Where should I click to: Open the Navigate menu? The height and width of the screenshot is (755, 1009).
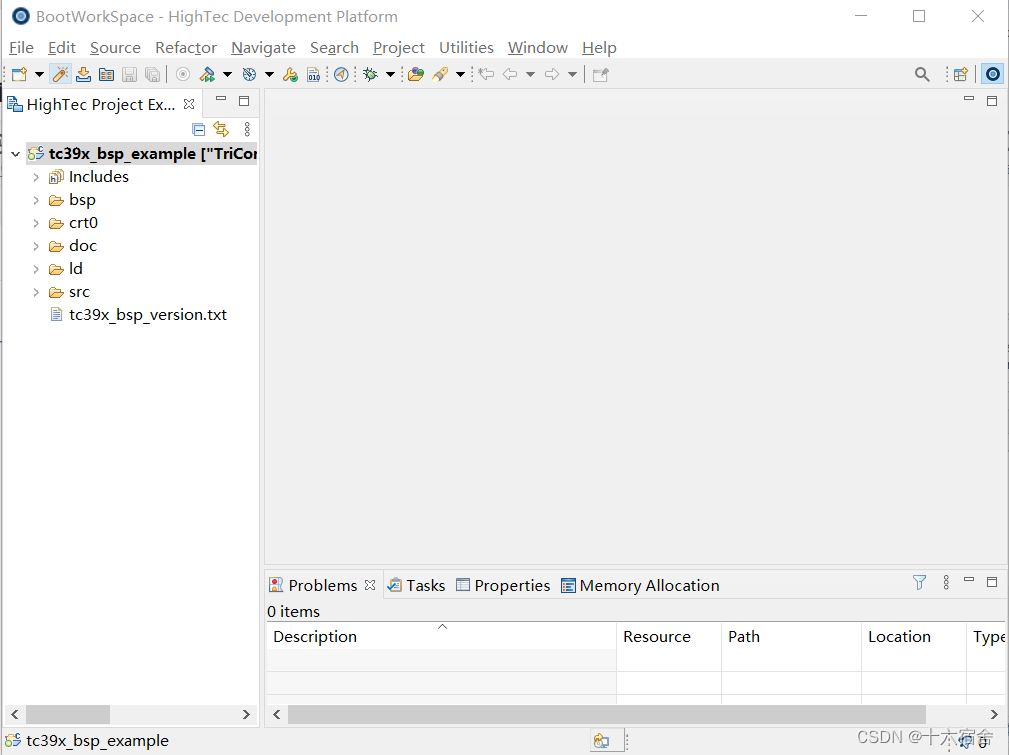pos(263,48)
